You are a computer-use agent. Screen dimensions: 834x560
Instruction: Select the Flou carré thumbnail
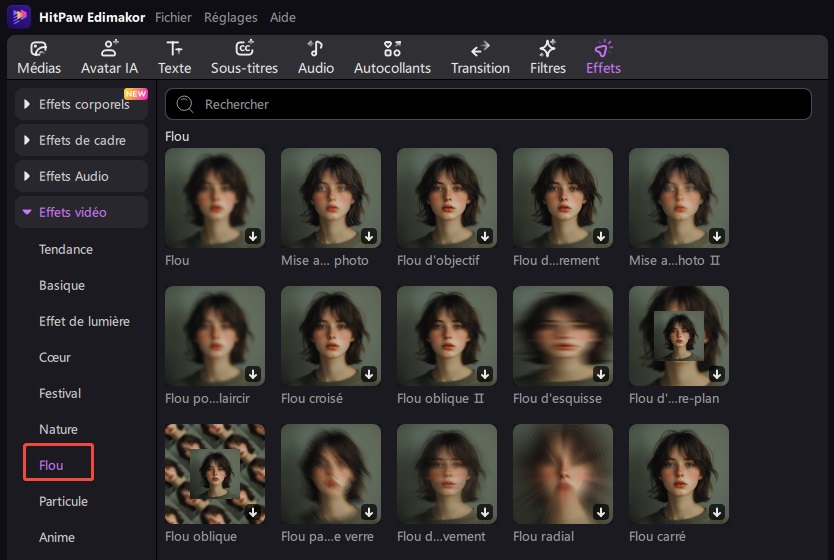(x=679, y=474)
